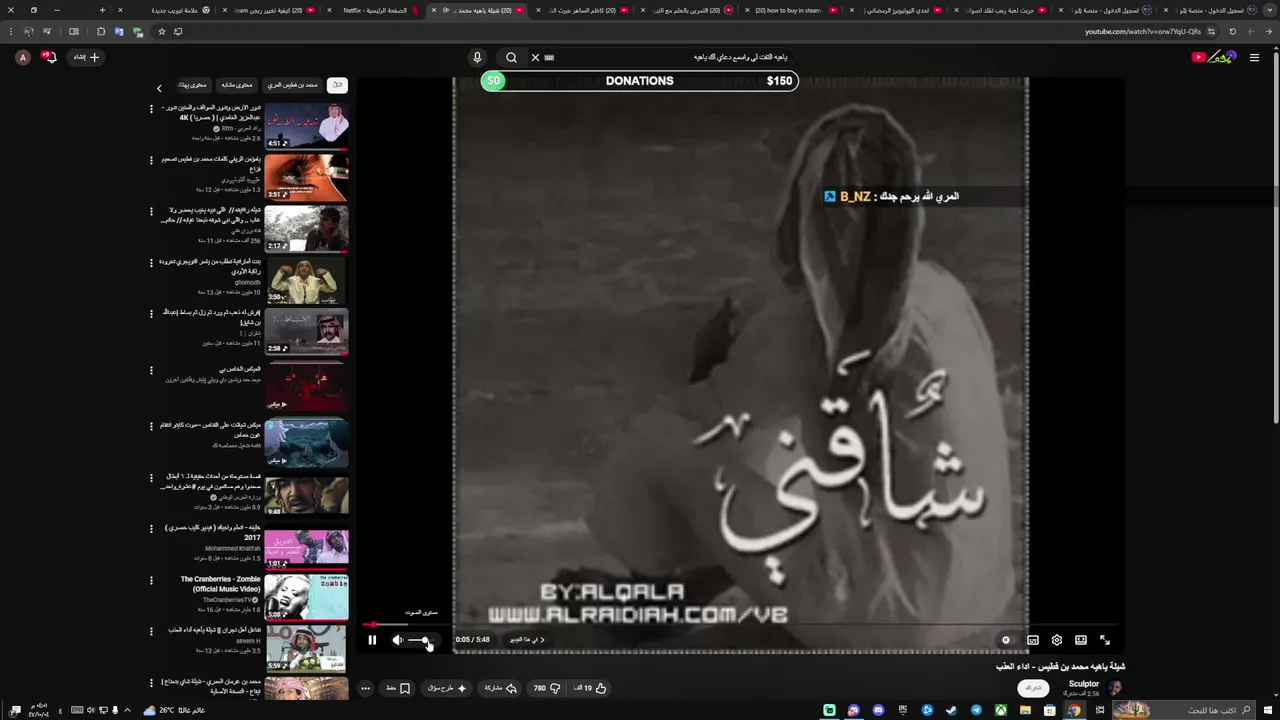This screenshot has width=1280, height=720.
Task: Open the player settings gear
Action: point(1057,640)
